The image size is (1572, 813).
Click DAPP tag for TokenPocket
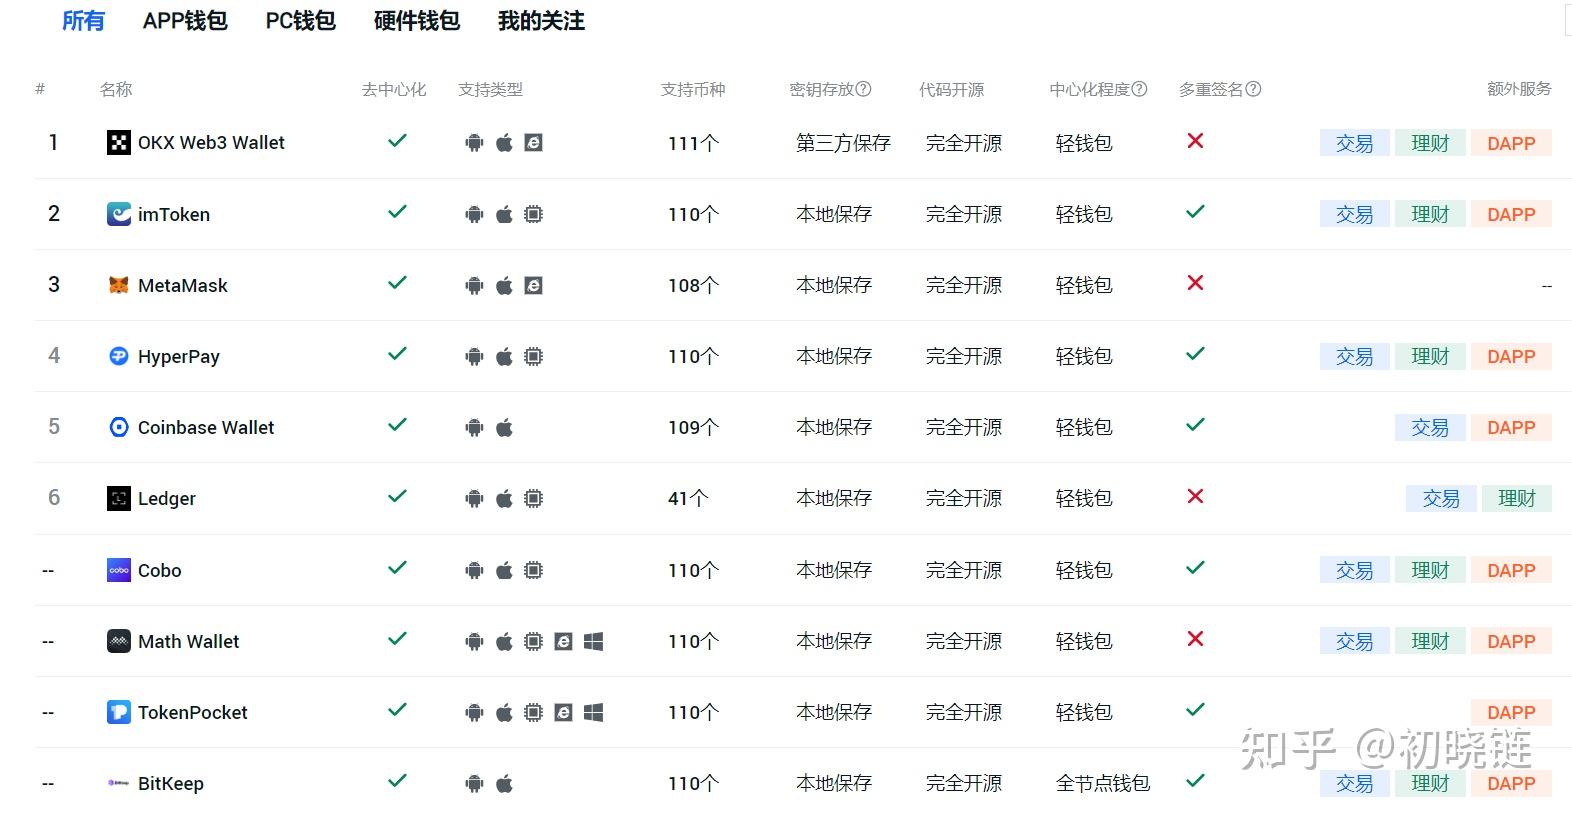point(1511,712)
